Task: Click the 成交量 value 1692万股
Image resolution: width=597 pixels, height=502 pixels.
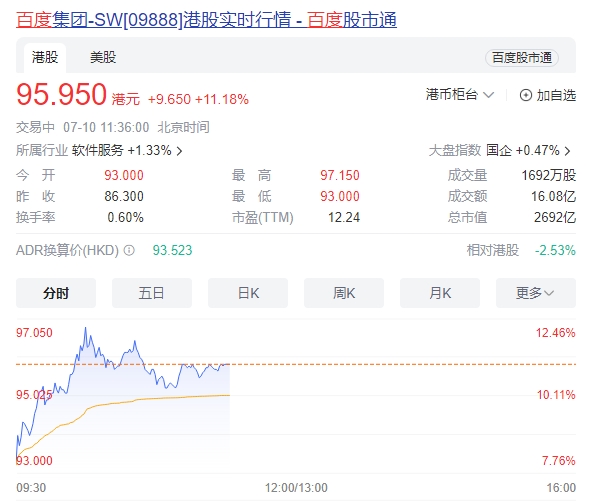Action: tap(548, 175)
